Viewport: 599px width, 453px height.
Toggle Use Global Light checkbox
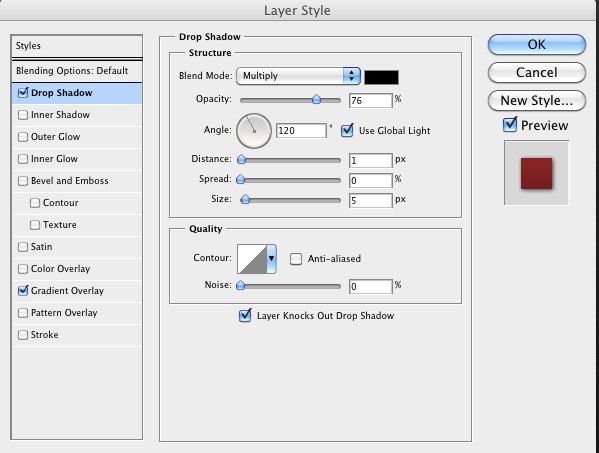[x=347, y=130]
